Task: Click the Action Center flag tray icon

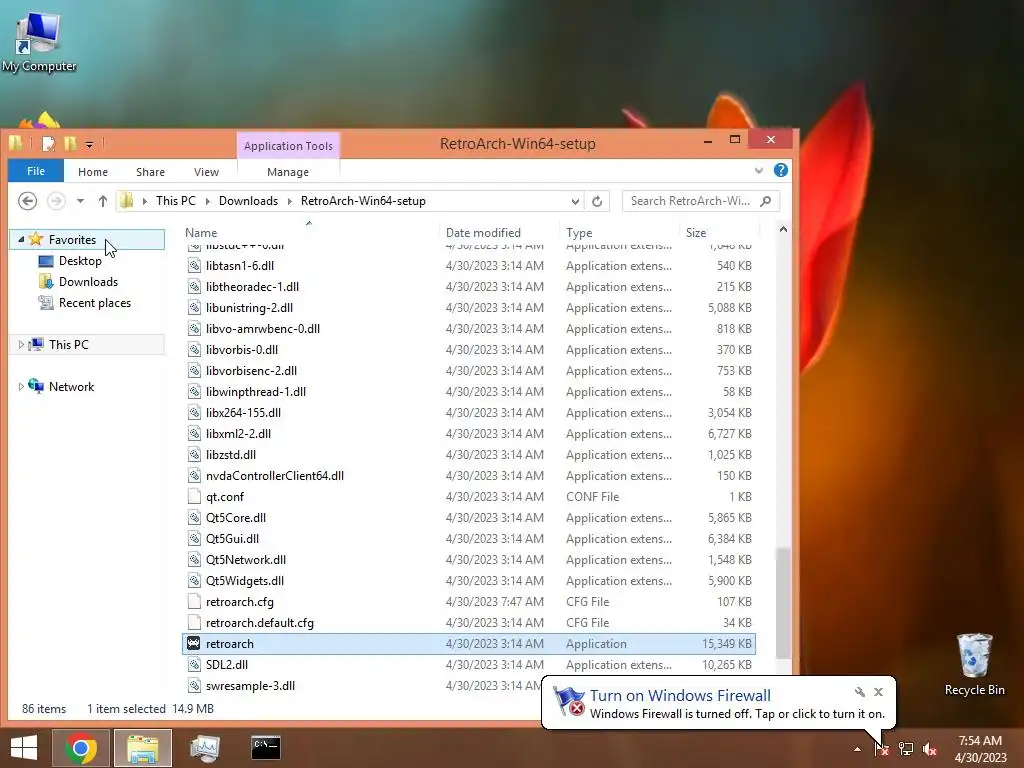Action: (882, 748)
